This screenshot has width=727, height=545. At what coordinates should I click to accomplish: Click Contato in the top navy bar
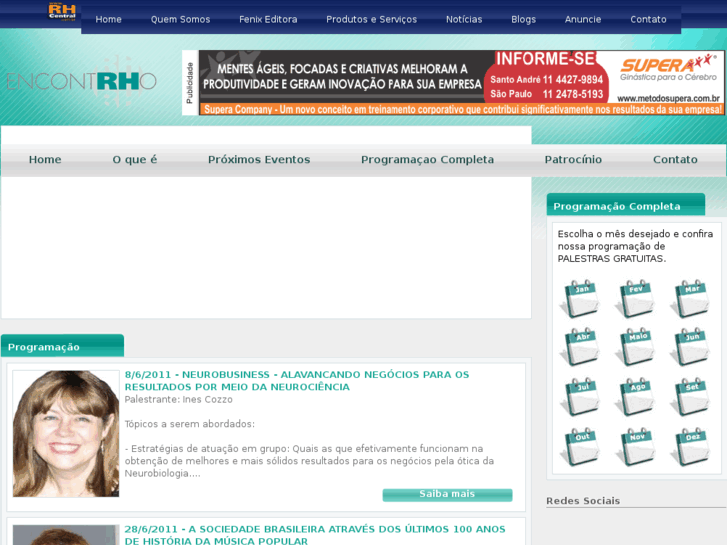[648, 19]
